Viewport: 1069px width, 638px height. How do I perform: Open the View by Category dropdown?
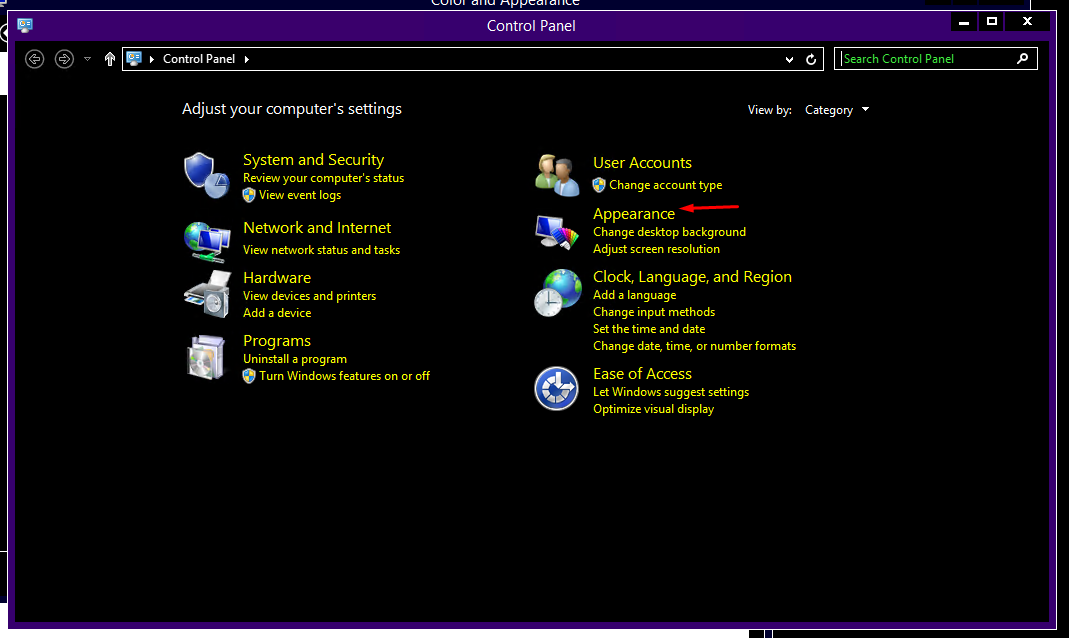click(x=837, y=110)
